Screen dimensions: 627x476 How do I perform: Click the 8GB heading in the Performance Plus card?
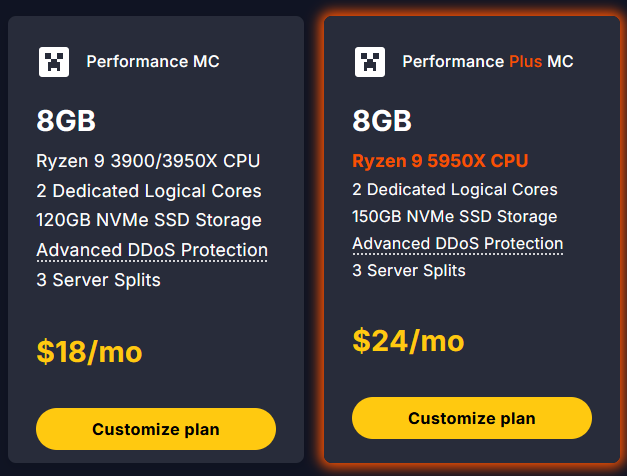(382, 122)
